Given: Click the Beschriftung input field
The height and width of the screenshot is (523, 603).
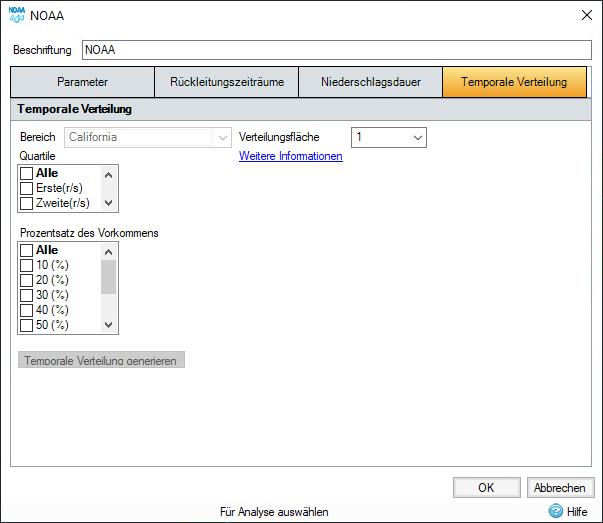Looking at the screenshot, I should (336, 50).
